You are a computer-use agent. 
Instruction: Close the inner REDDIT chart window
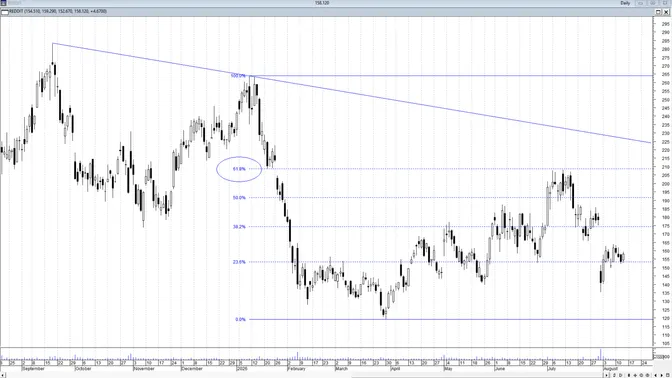(x=666, y=12)
